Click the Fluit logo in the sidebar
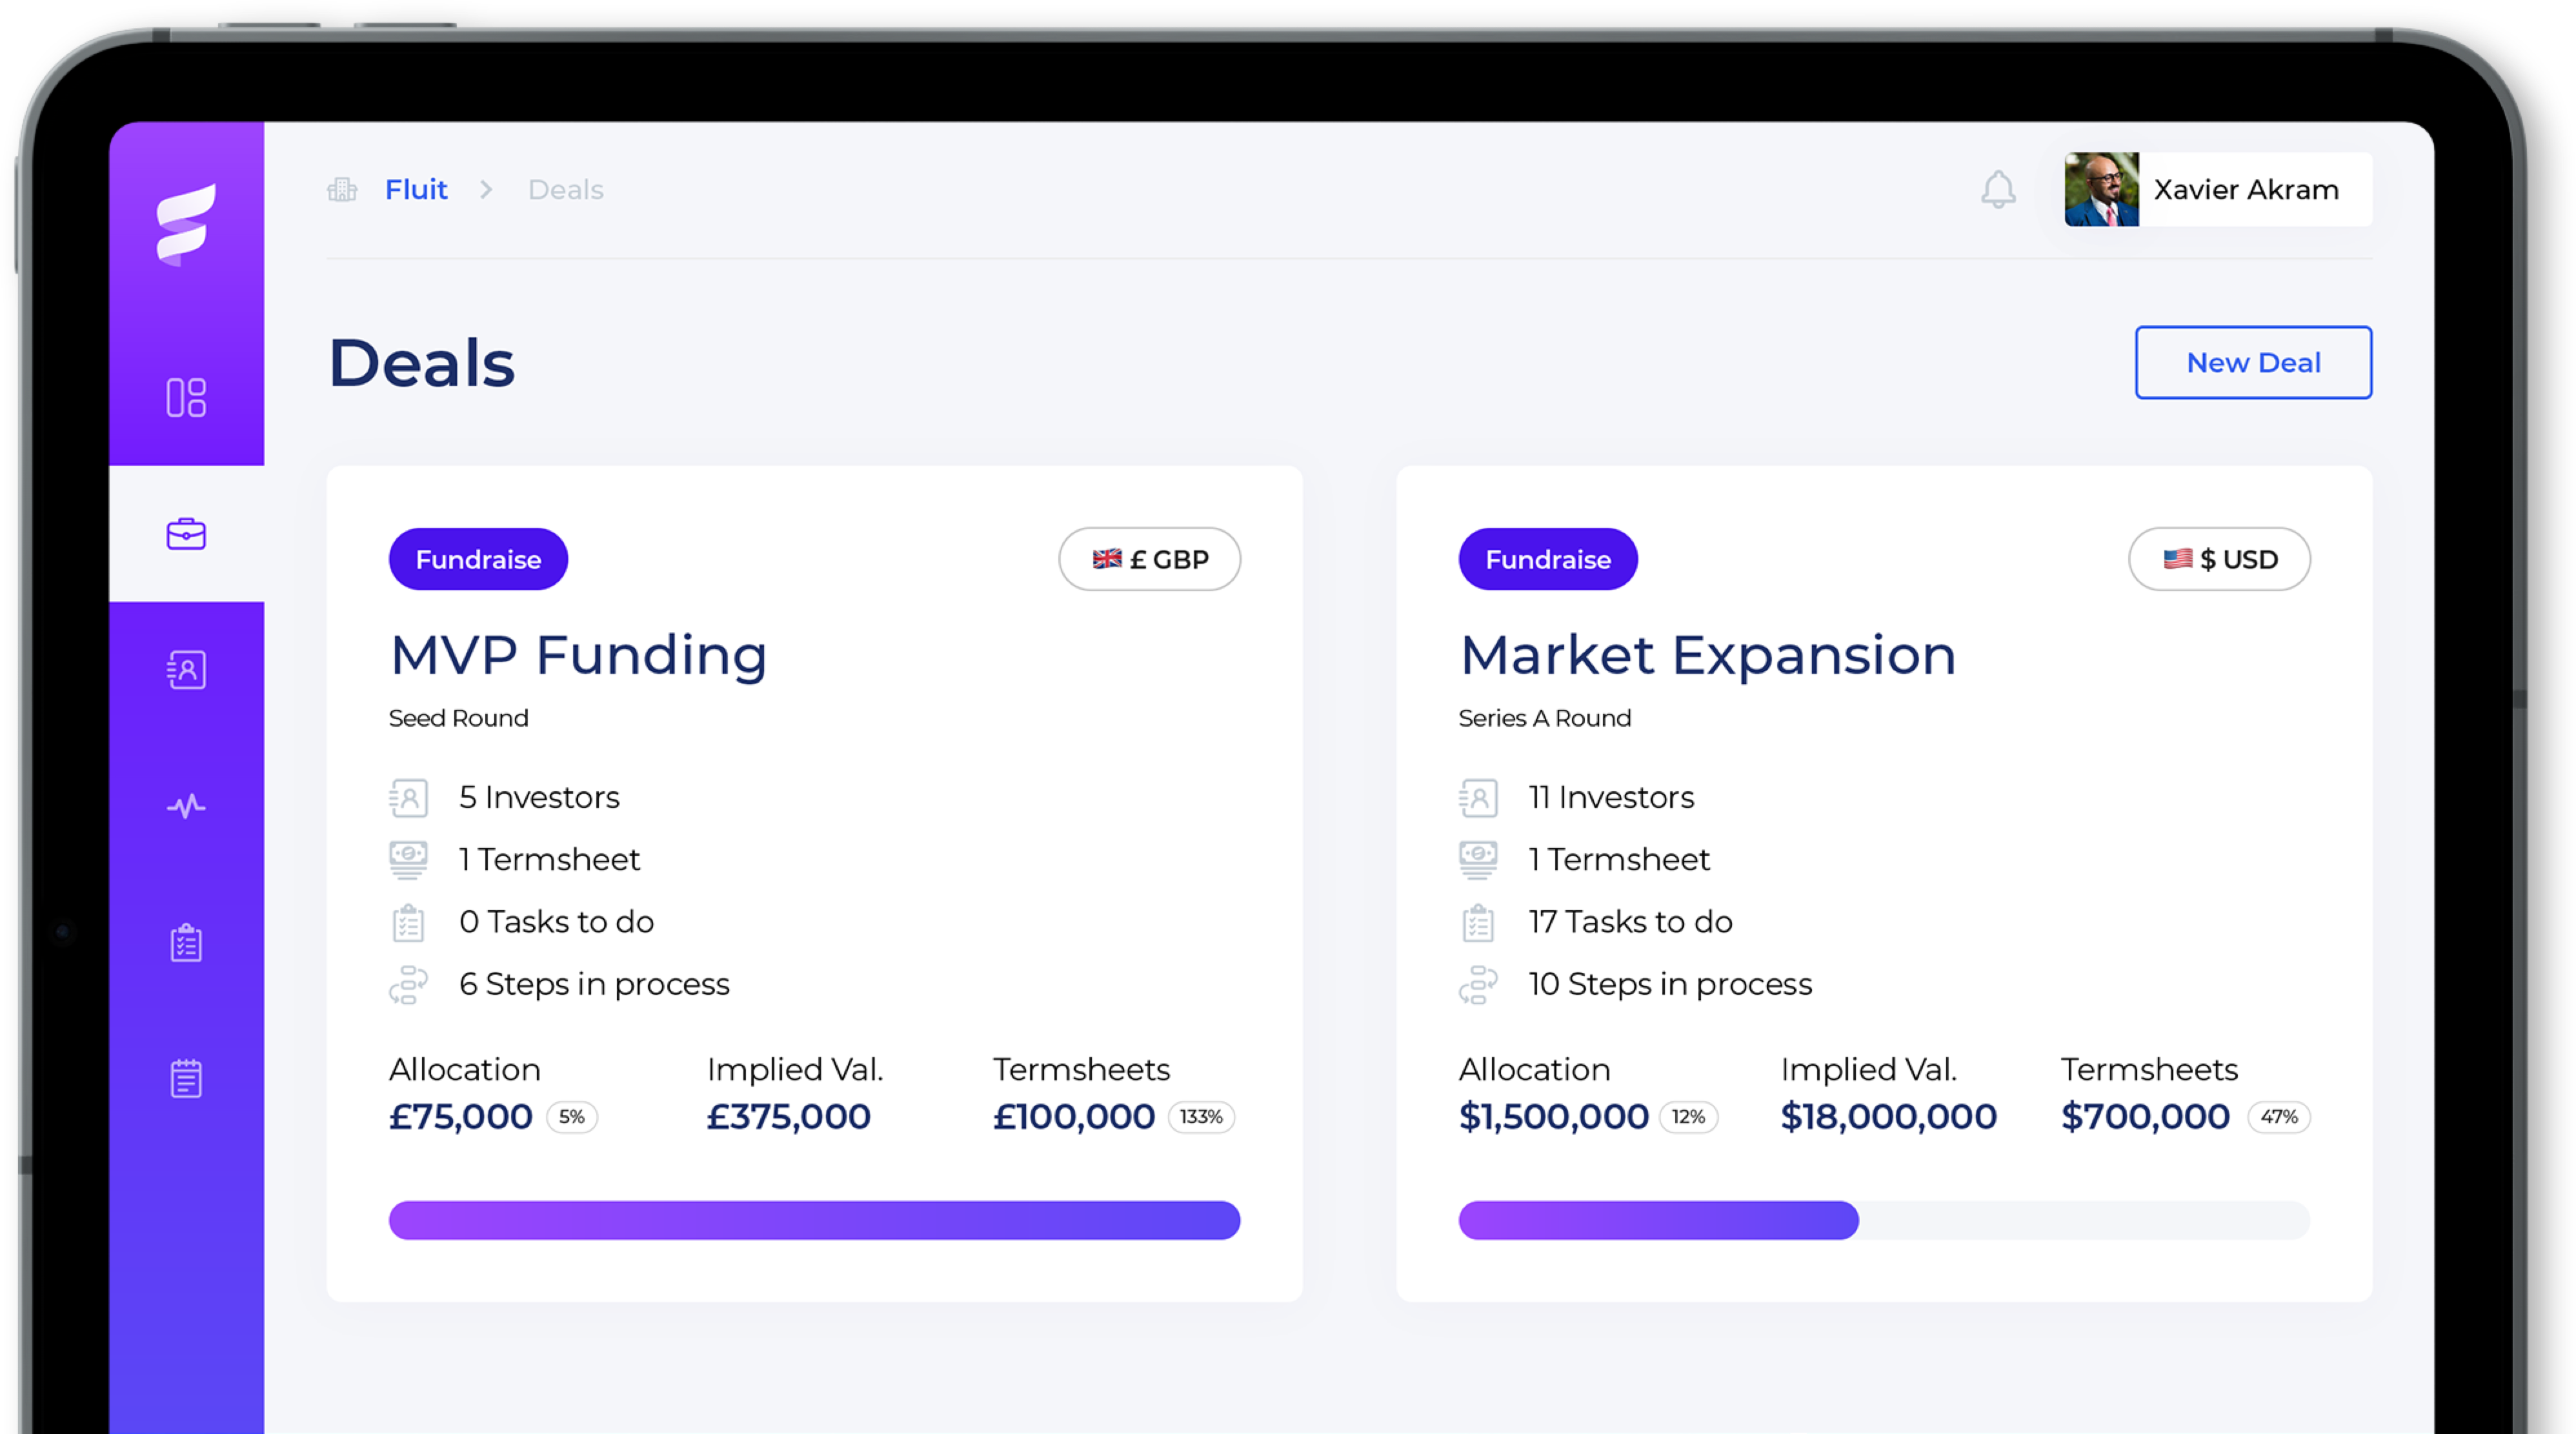This screenshot has width=2576, height=1434. 186,224
